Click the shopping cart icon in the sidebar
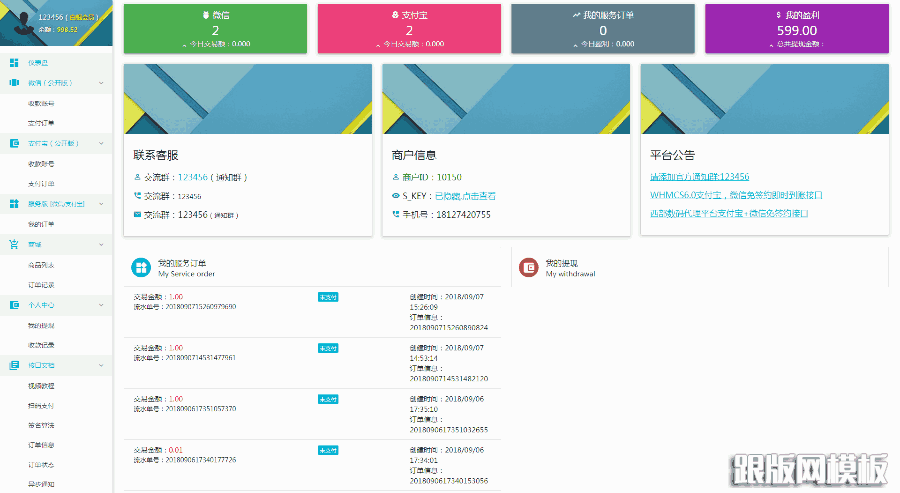The height and width of the screenshot is (493, 900). pos(14,244)
